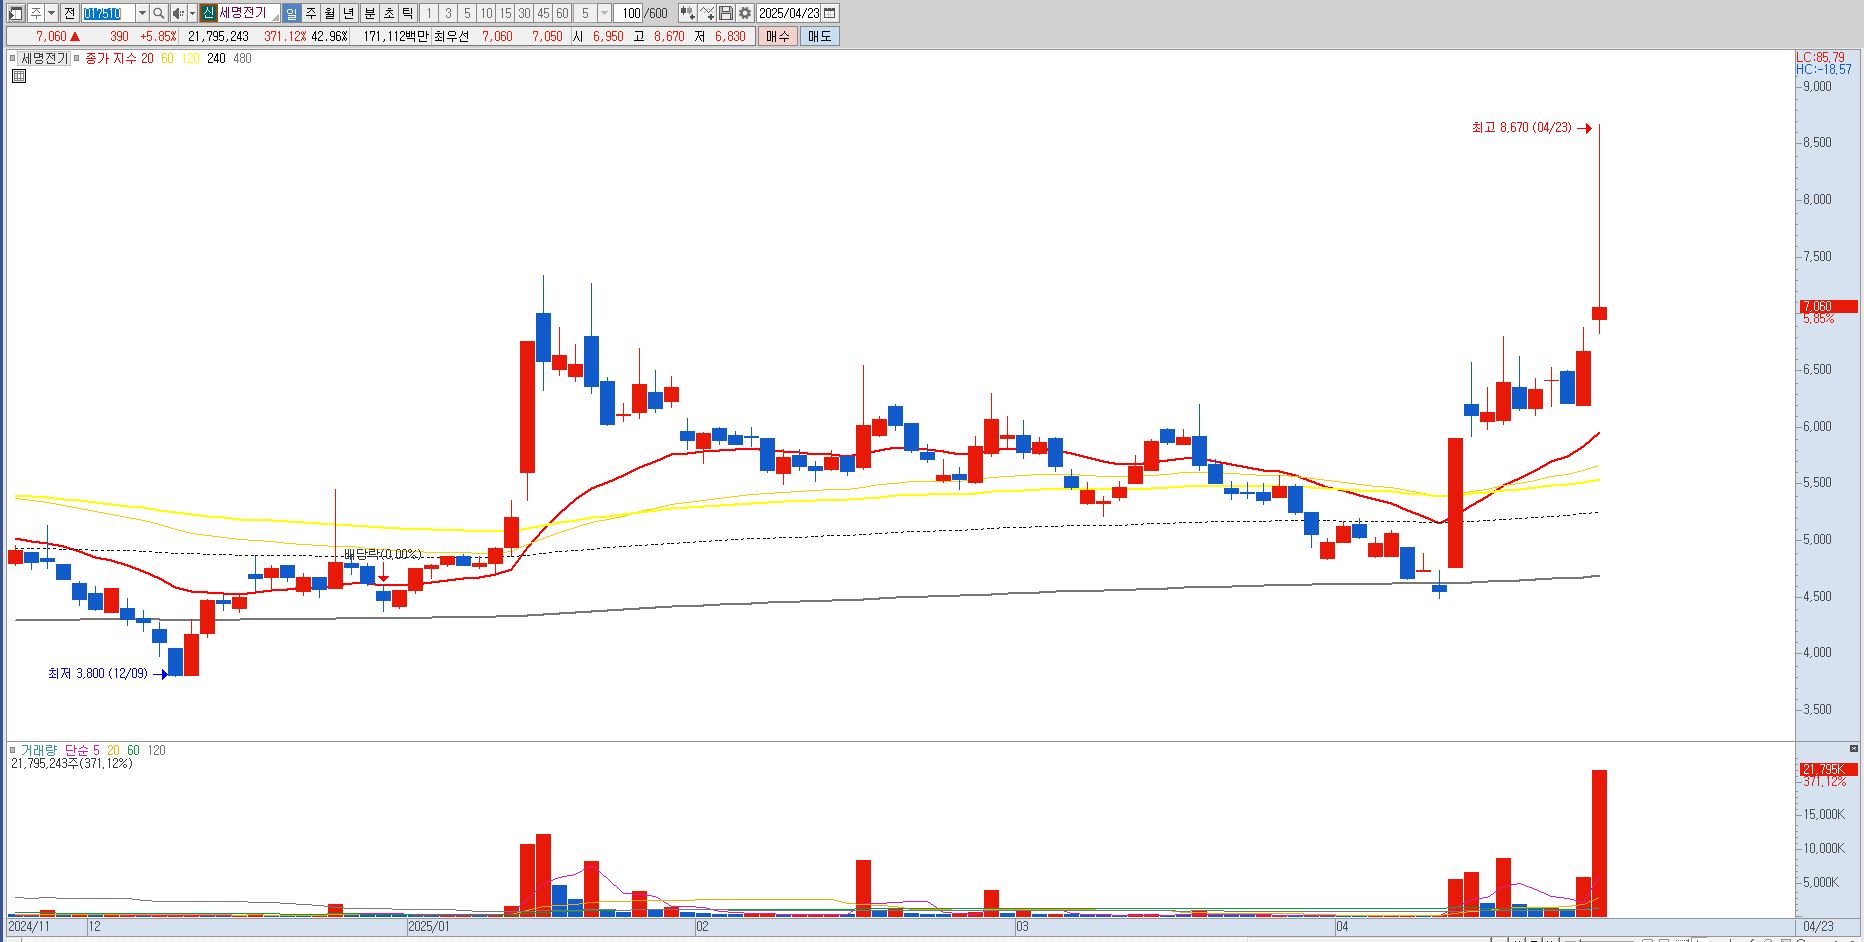Switch chart to daily 일 period
This screenshot has width=1864, height=942.
tap(291, 13)
